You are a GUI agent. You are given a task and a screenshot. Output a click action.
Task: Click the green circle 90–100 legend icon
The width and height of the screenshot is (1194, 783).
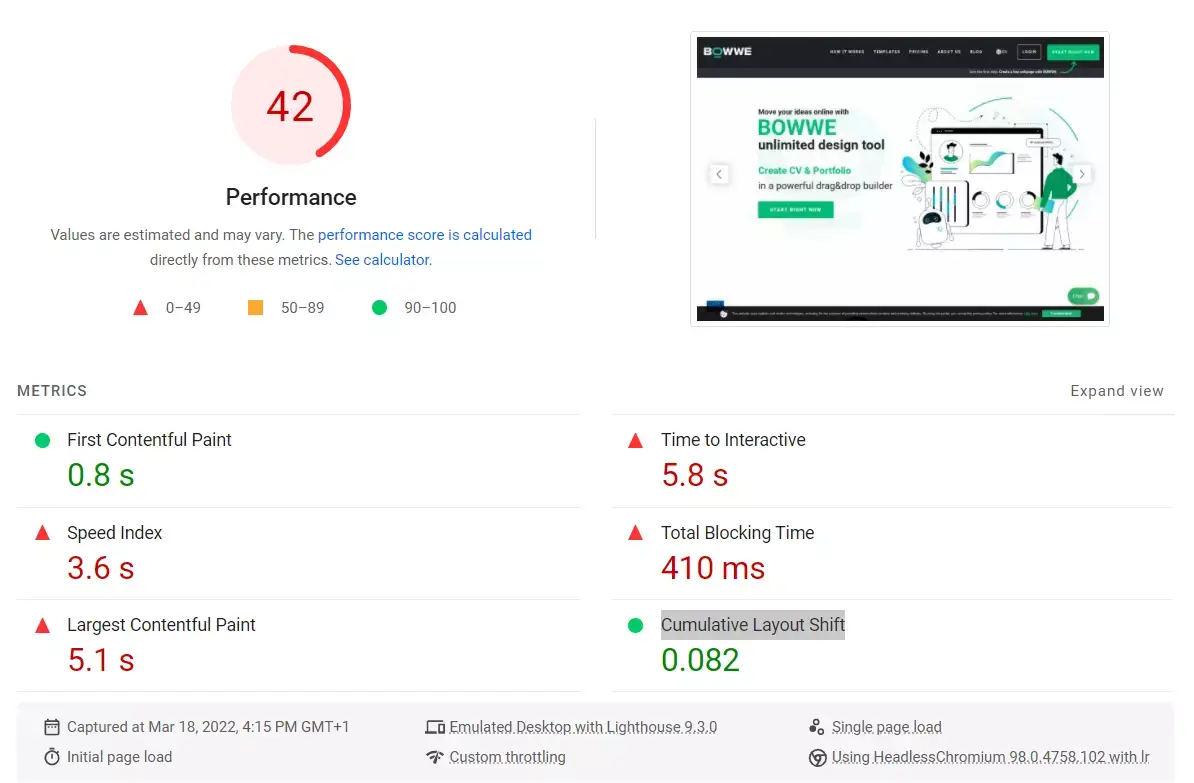[x=379, y=308]
